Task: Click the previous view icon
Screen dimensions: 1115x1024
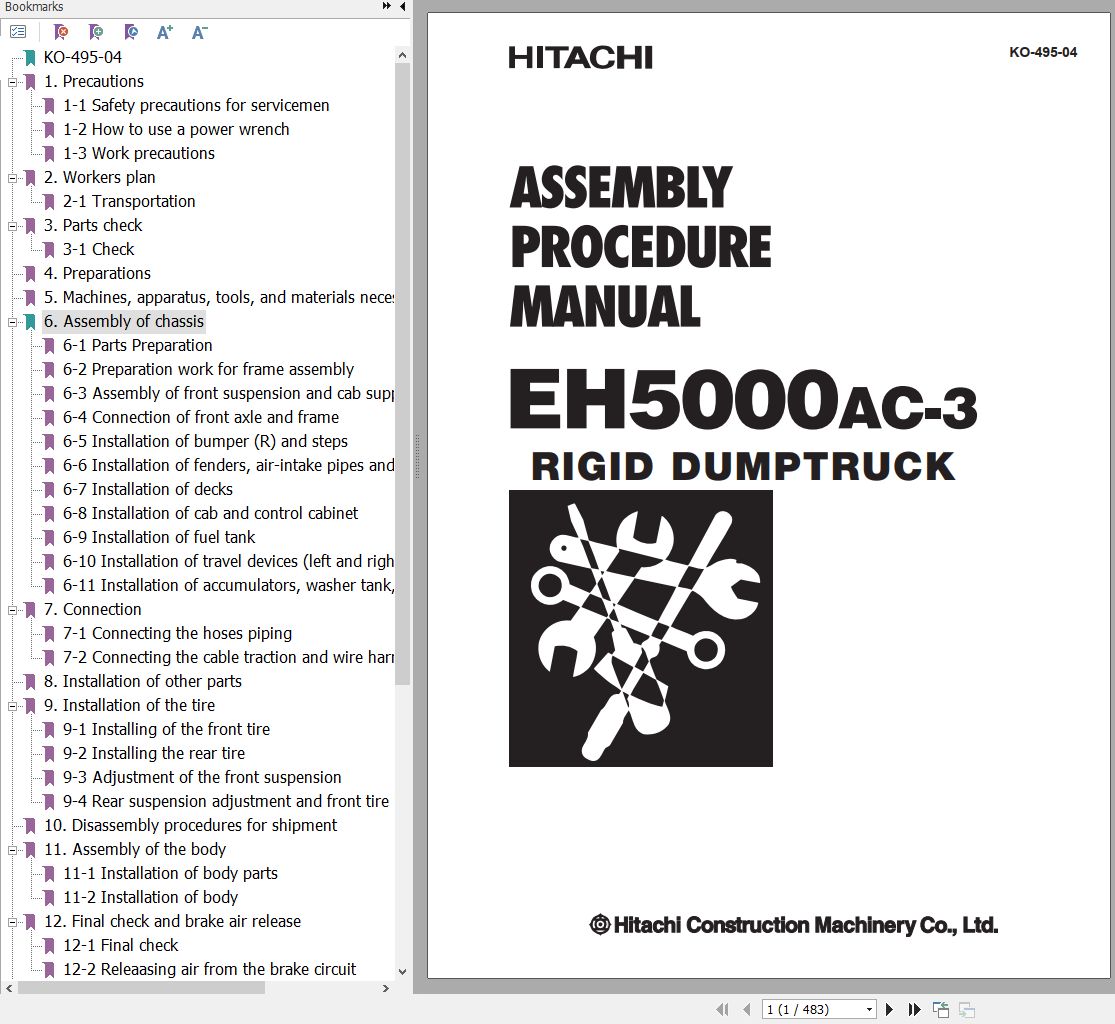Action: [941, 1009]
